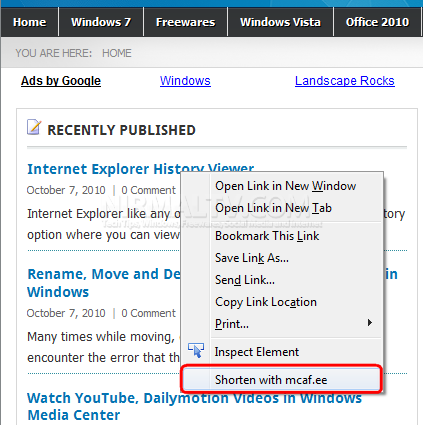
Task: Click the Recently Published notepad icon
Action: (x=34, y=127)
